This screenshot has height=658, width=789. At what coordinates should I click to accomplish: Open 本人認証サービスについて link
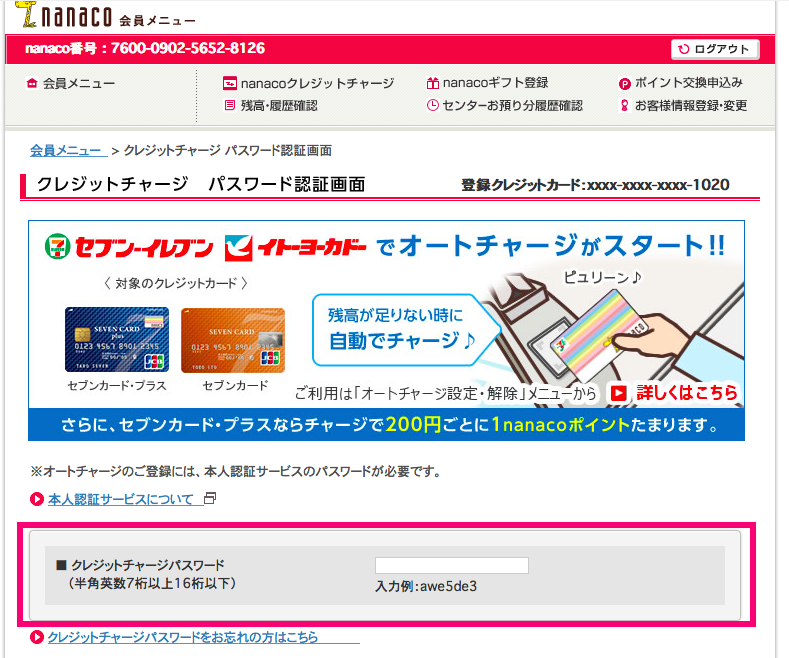[x=121, y=500]
